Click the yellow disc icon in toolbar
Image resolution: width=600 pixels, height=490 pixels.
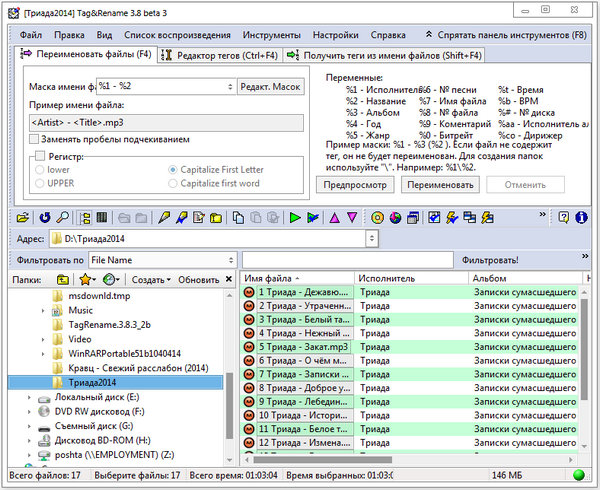pos(377,217)
